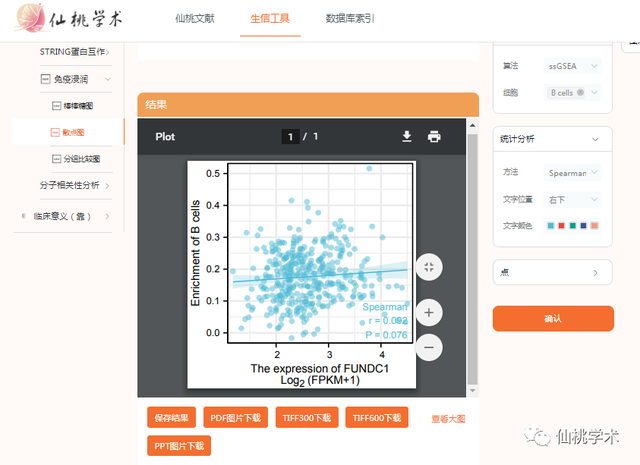The width and height of the screenshot is (640, 465).
Task: Switch to the 生信工具 tab
Action: (270, 18)
